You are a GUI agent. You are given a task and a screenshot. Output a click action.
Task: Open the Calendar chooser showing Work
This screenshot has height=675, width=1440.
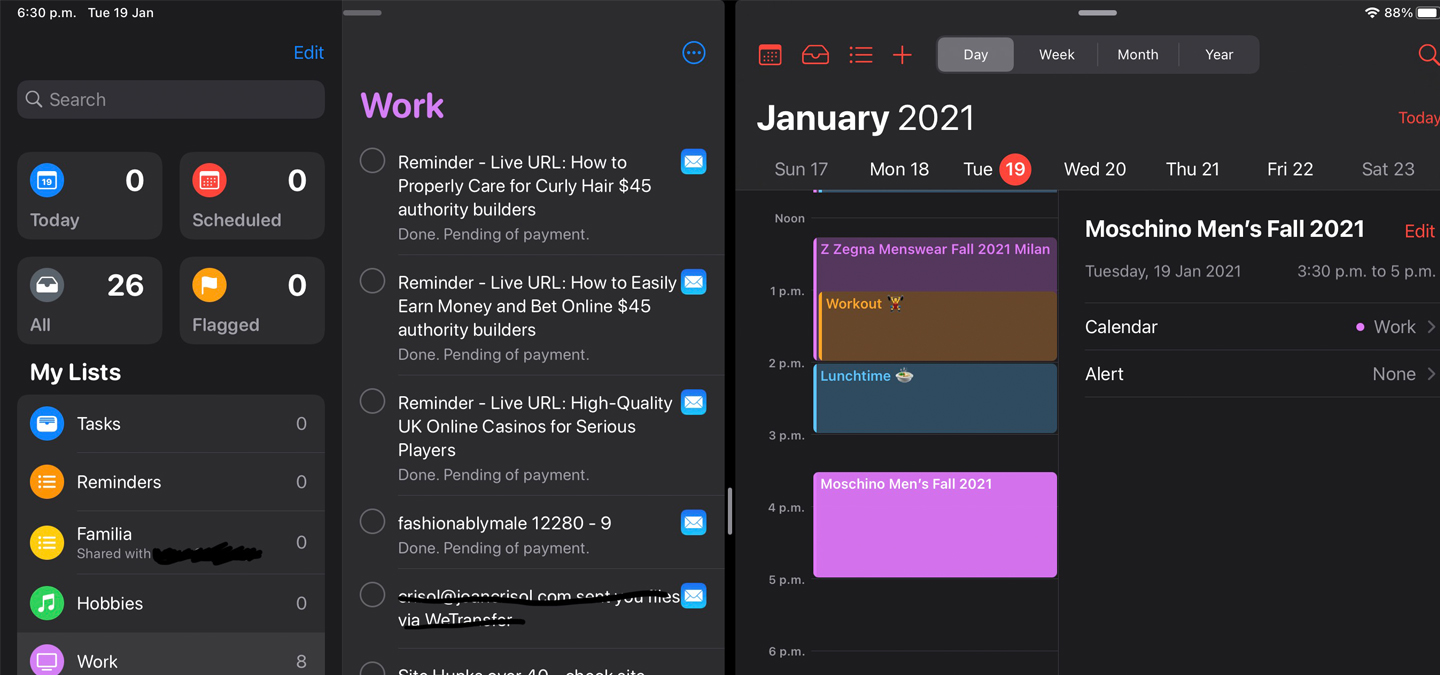point(1260,327)
